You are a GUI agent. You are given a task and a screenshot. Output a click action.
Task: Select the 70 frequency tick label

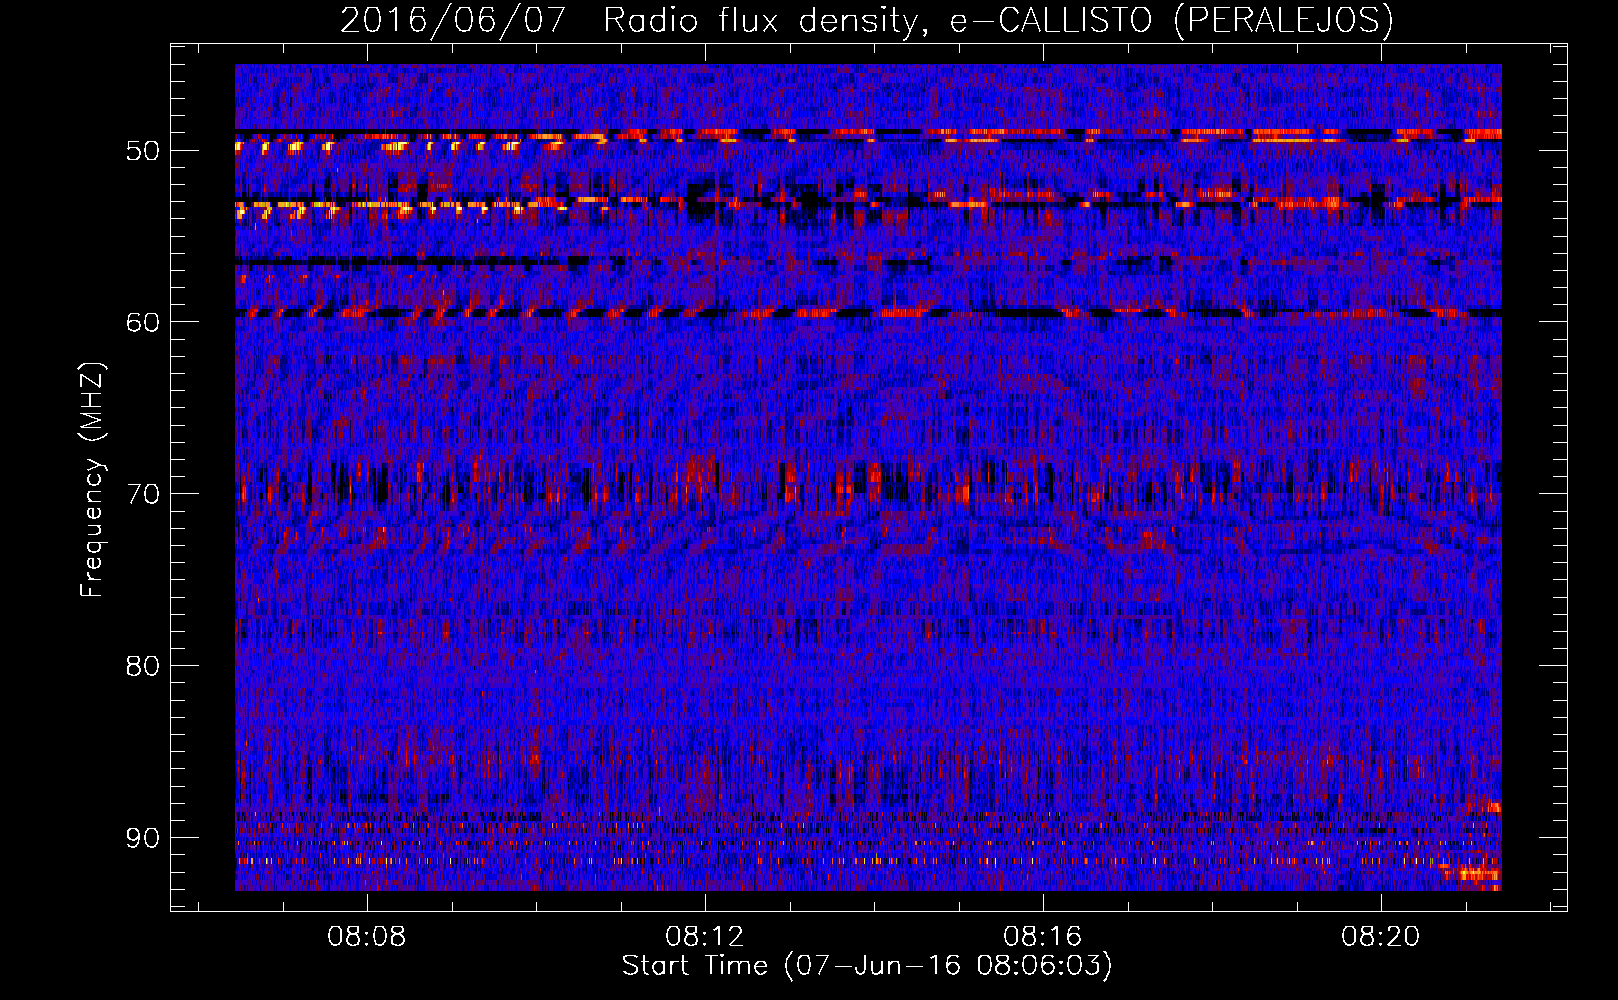pos(143,494)
